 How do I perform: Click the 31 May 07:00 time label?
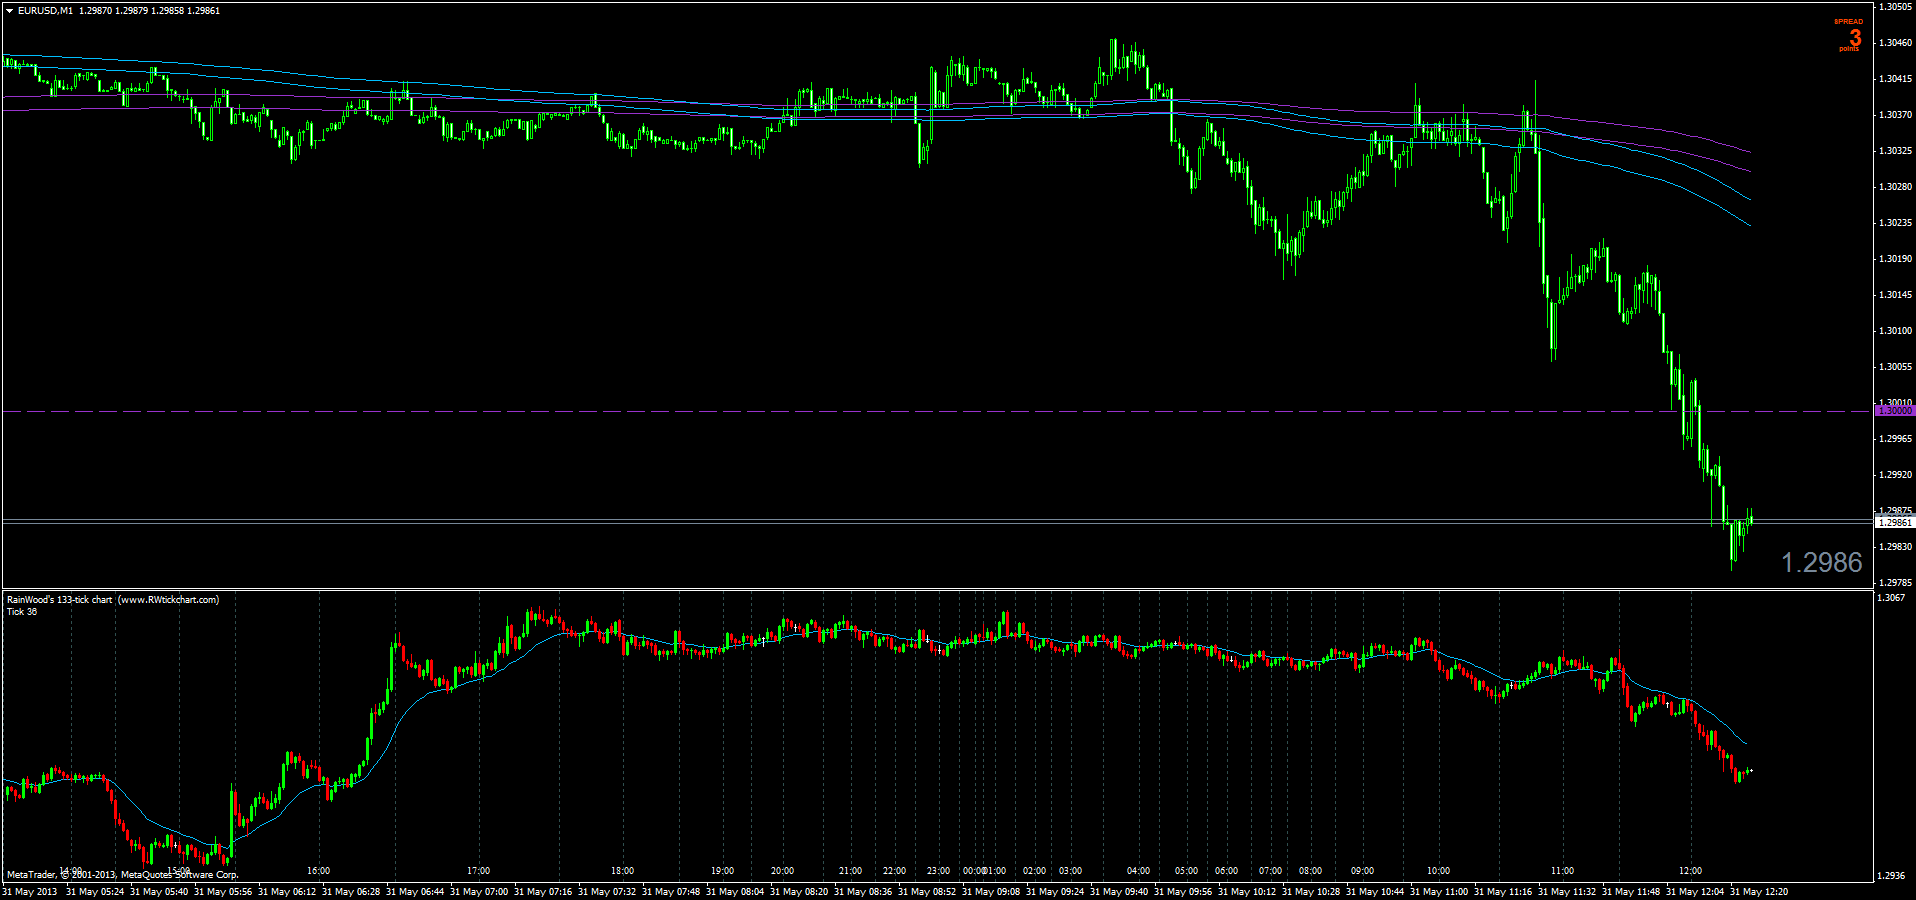click(x=479, y=892)
